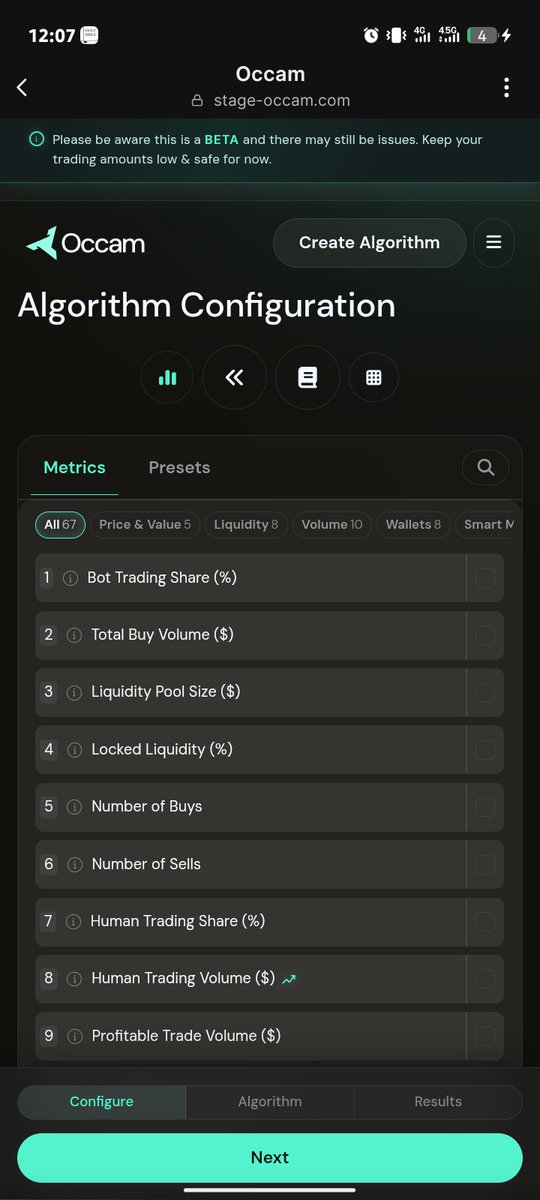Tap the lock icon next to stage-occam.com

click(x=198, y=101)
